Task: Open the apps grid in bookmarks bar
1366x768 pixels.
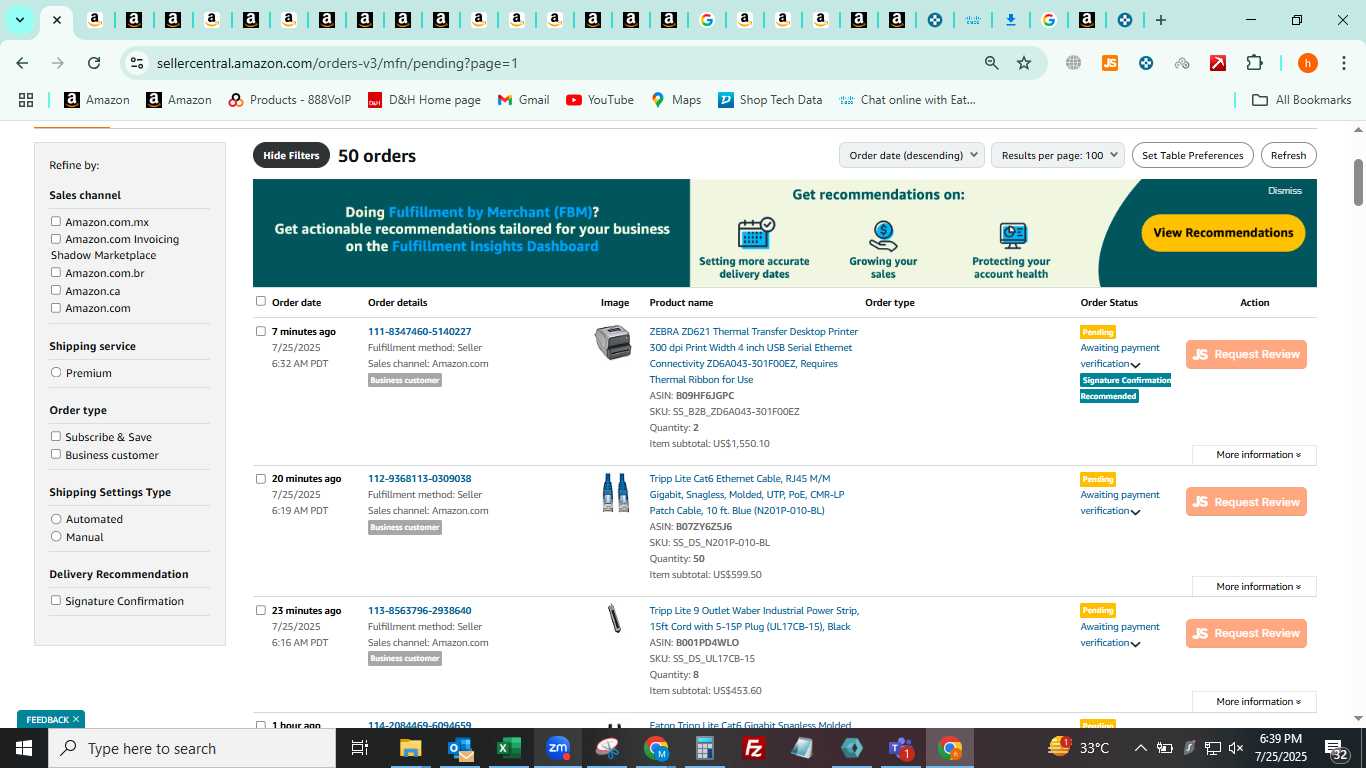Action: [x=26, y=100]
